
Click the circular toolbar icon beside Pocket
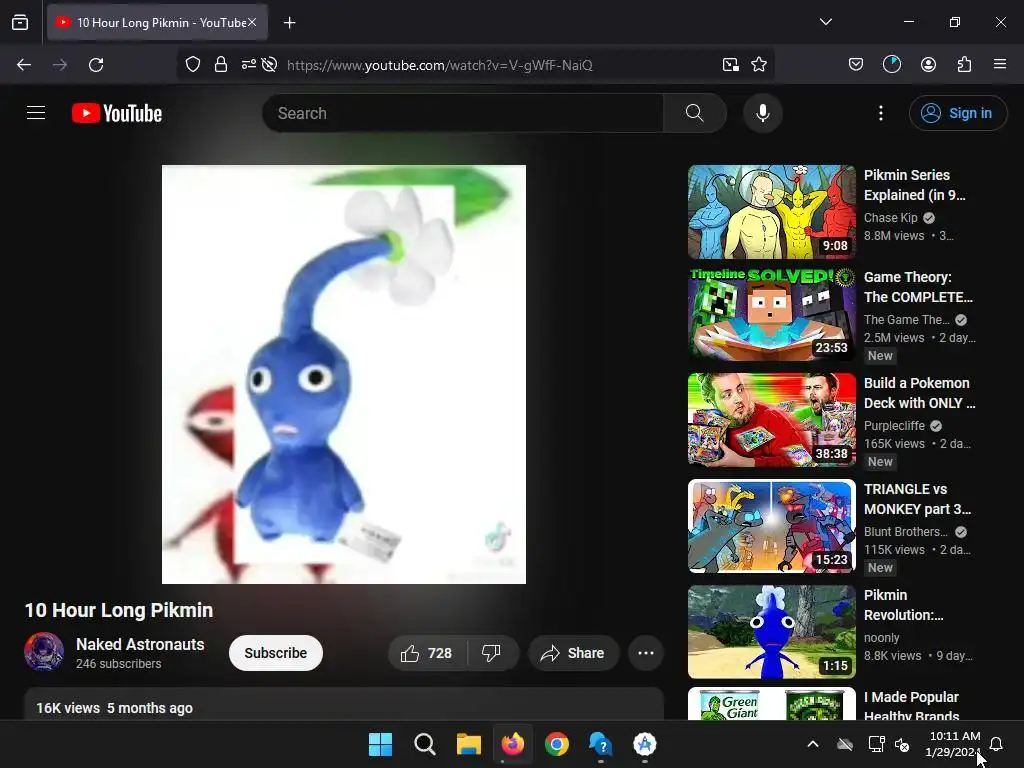tap(891, 65)
